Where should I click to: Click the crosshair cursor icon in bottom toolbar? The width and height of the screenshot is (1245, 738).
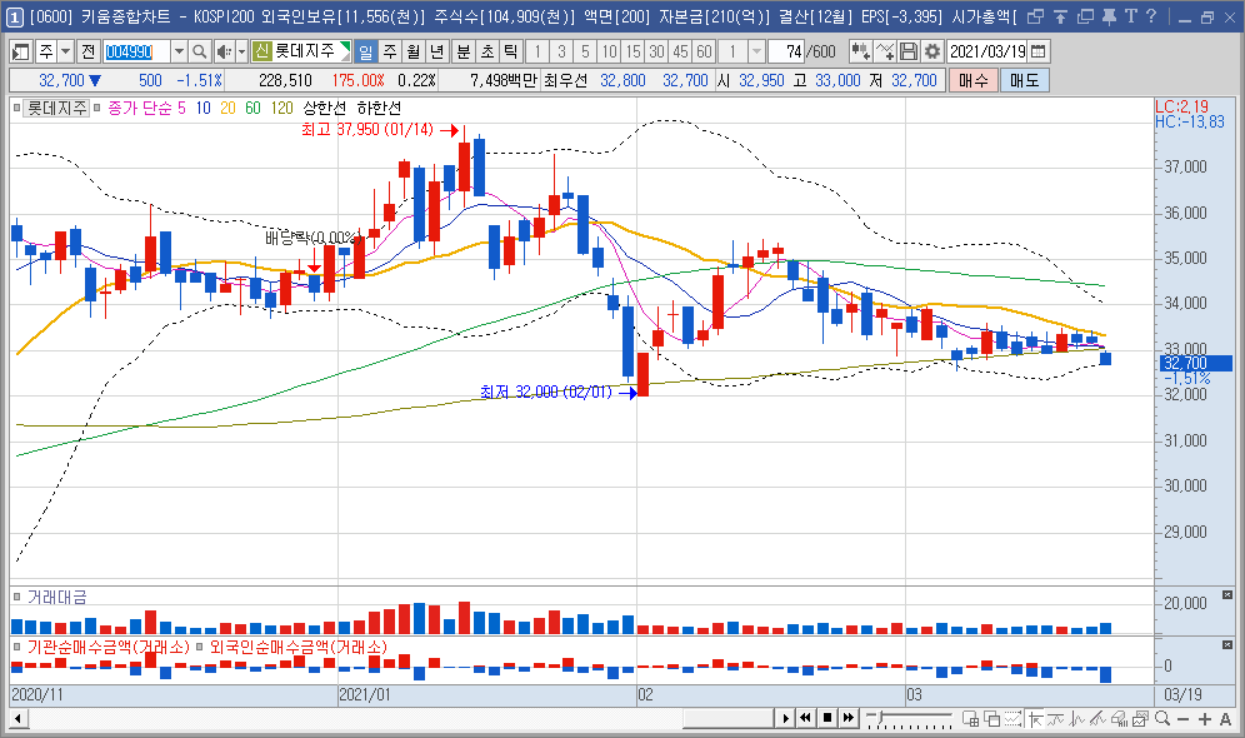[x=1036, y=718]
